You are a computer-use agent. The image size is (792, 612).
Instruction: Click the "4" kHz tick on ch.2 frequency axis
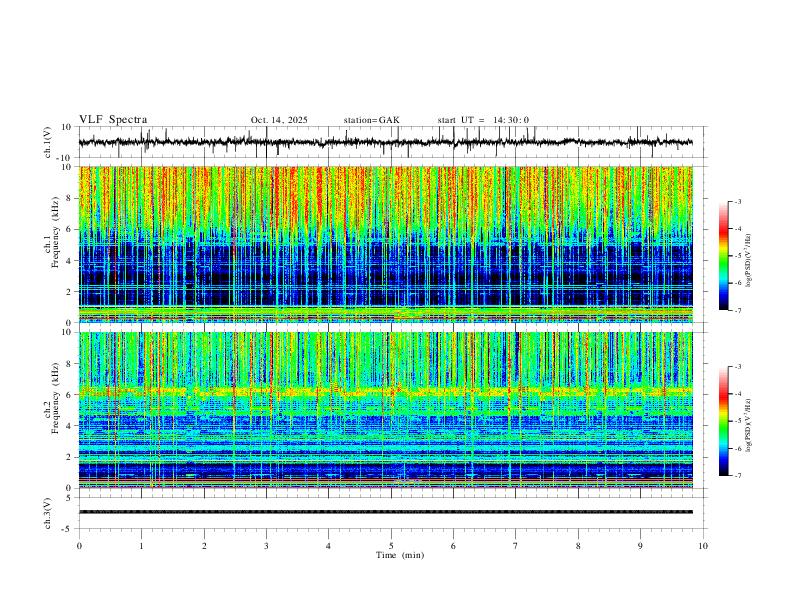pyautogui.click(x=70, y=426)
